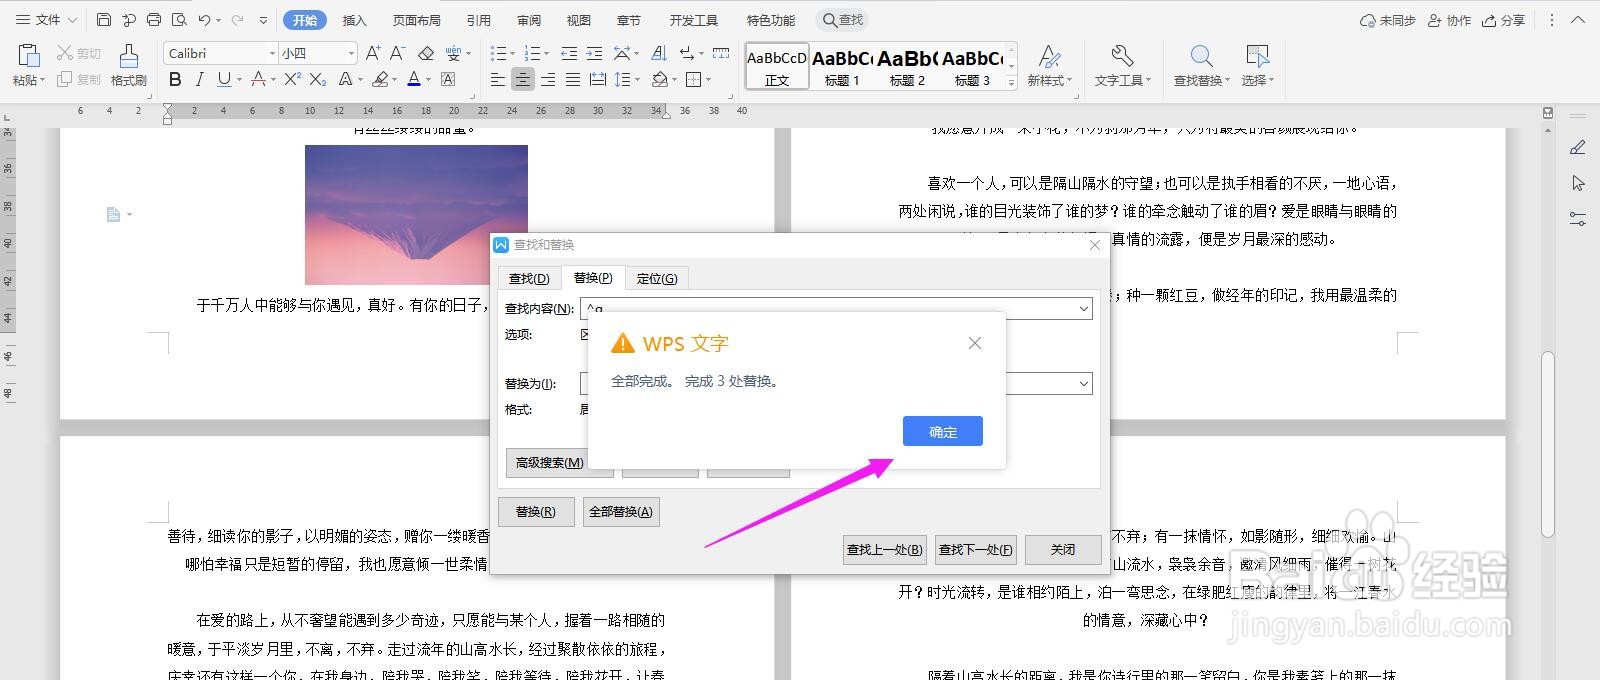Open the 定位(G) tab in dialog
This screenshot has height=680, width=1600.
click(657, 278)
